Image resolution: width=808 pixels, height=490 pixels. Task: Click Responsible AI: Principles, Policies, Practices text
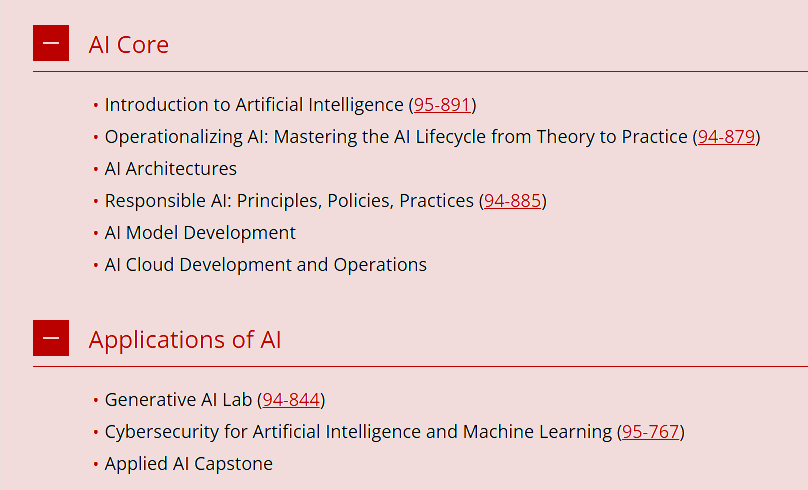(x=289, y=200)
